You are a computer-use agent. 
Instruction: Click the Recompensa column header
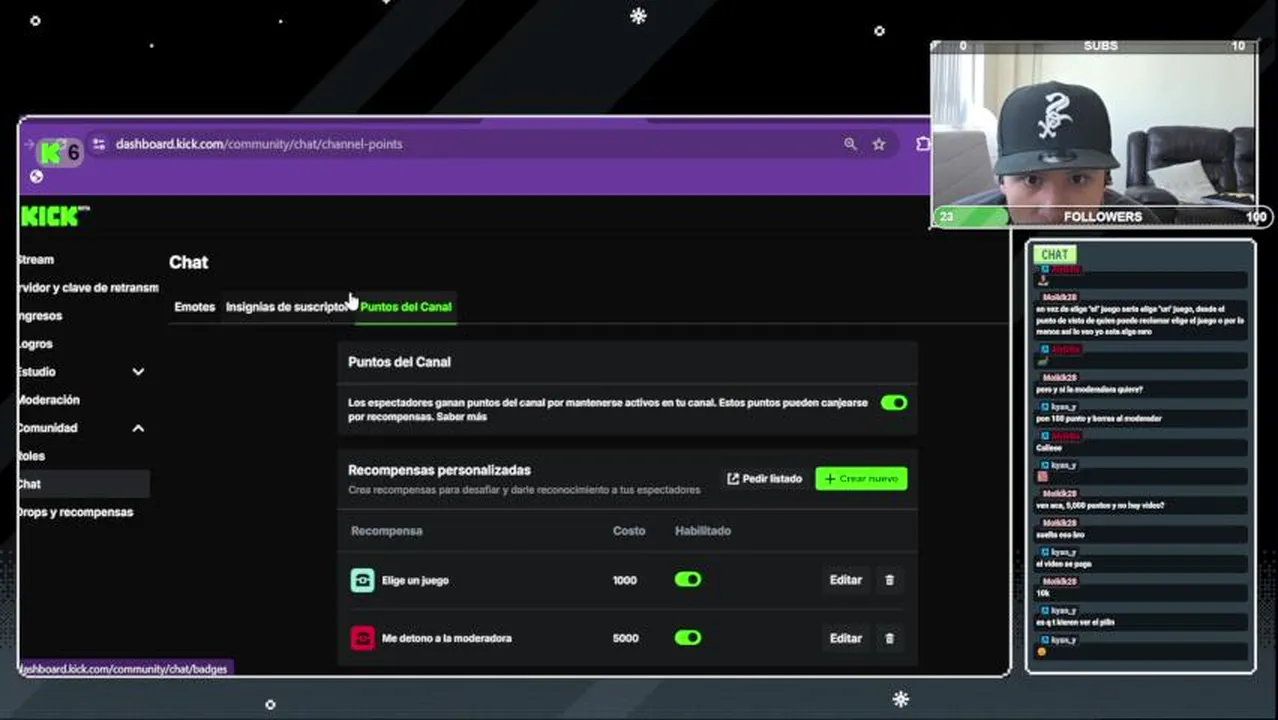pos(386,531)
